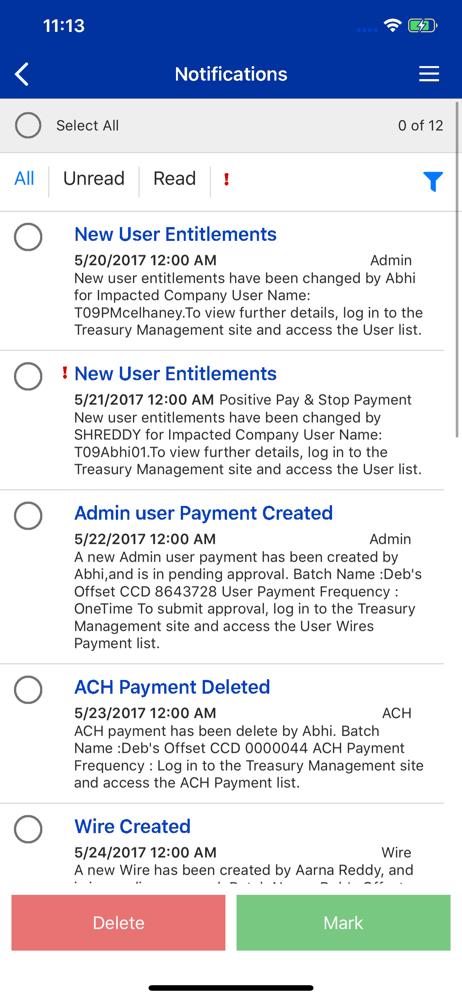Select the ACH Payment Deleted circle

28,689
